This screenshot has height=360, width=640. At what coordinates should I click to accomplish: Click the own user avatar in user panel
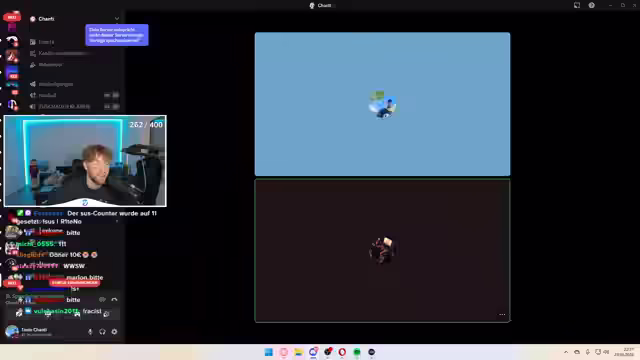[12, 331]
